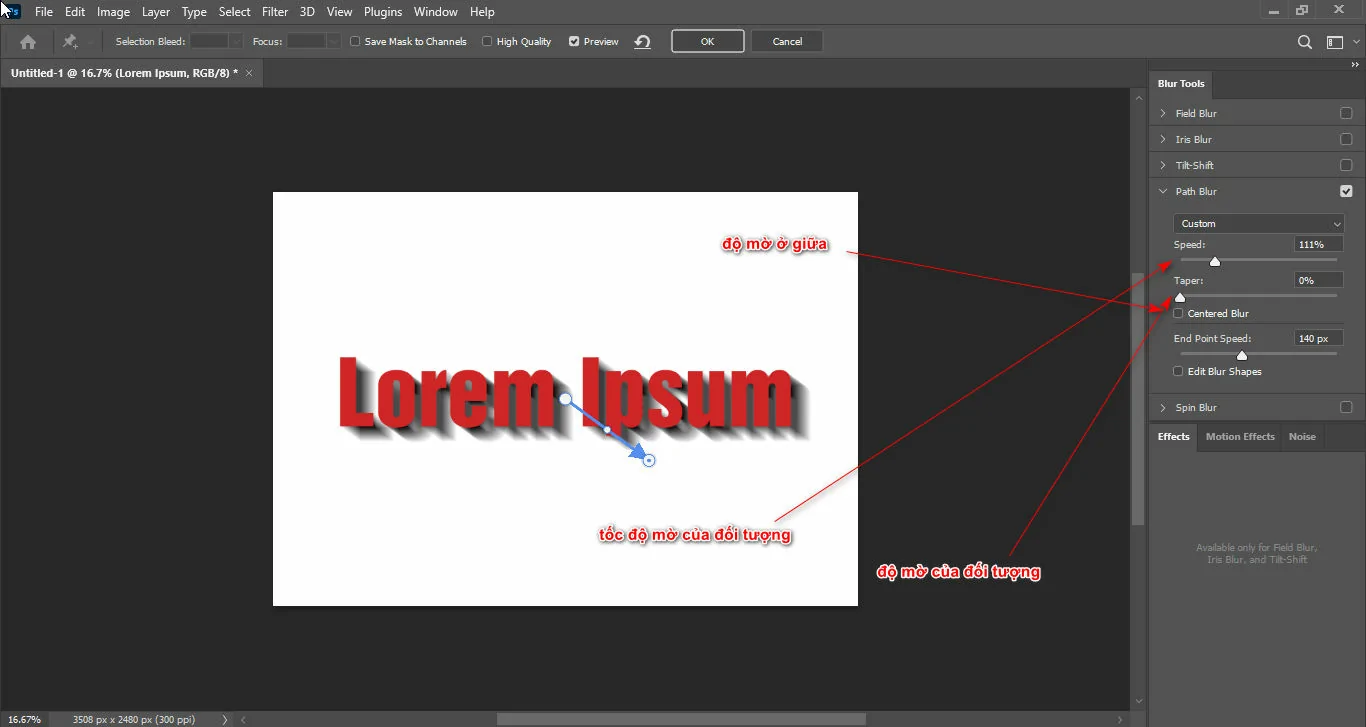Image resolution: width=1366 pixels, height=727 pixels.
Task: Check the Centered Blur option
Action: [x=1177, y=313]
